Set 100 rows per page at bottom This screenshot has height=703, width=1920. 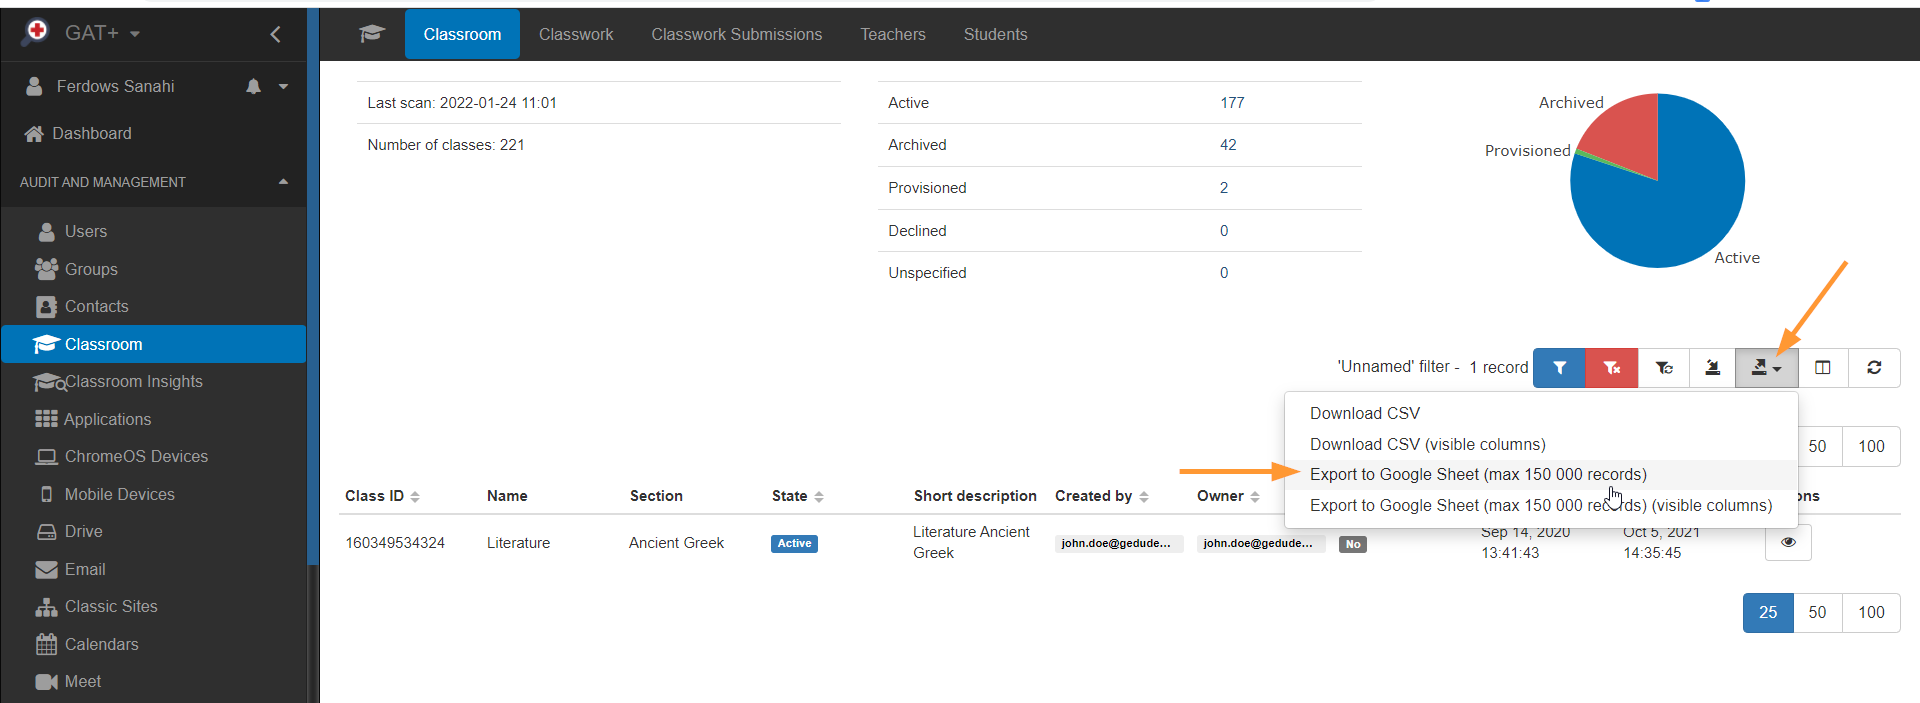1871,613
